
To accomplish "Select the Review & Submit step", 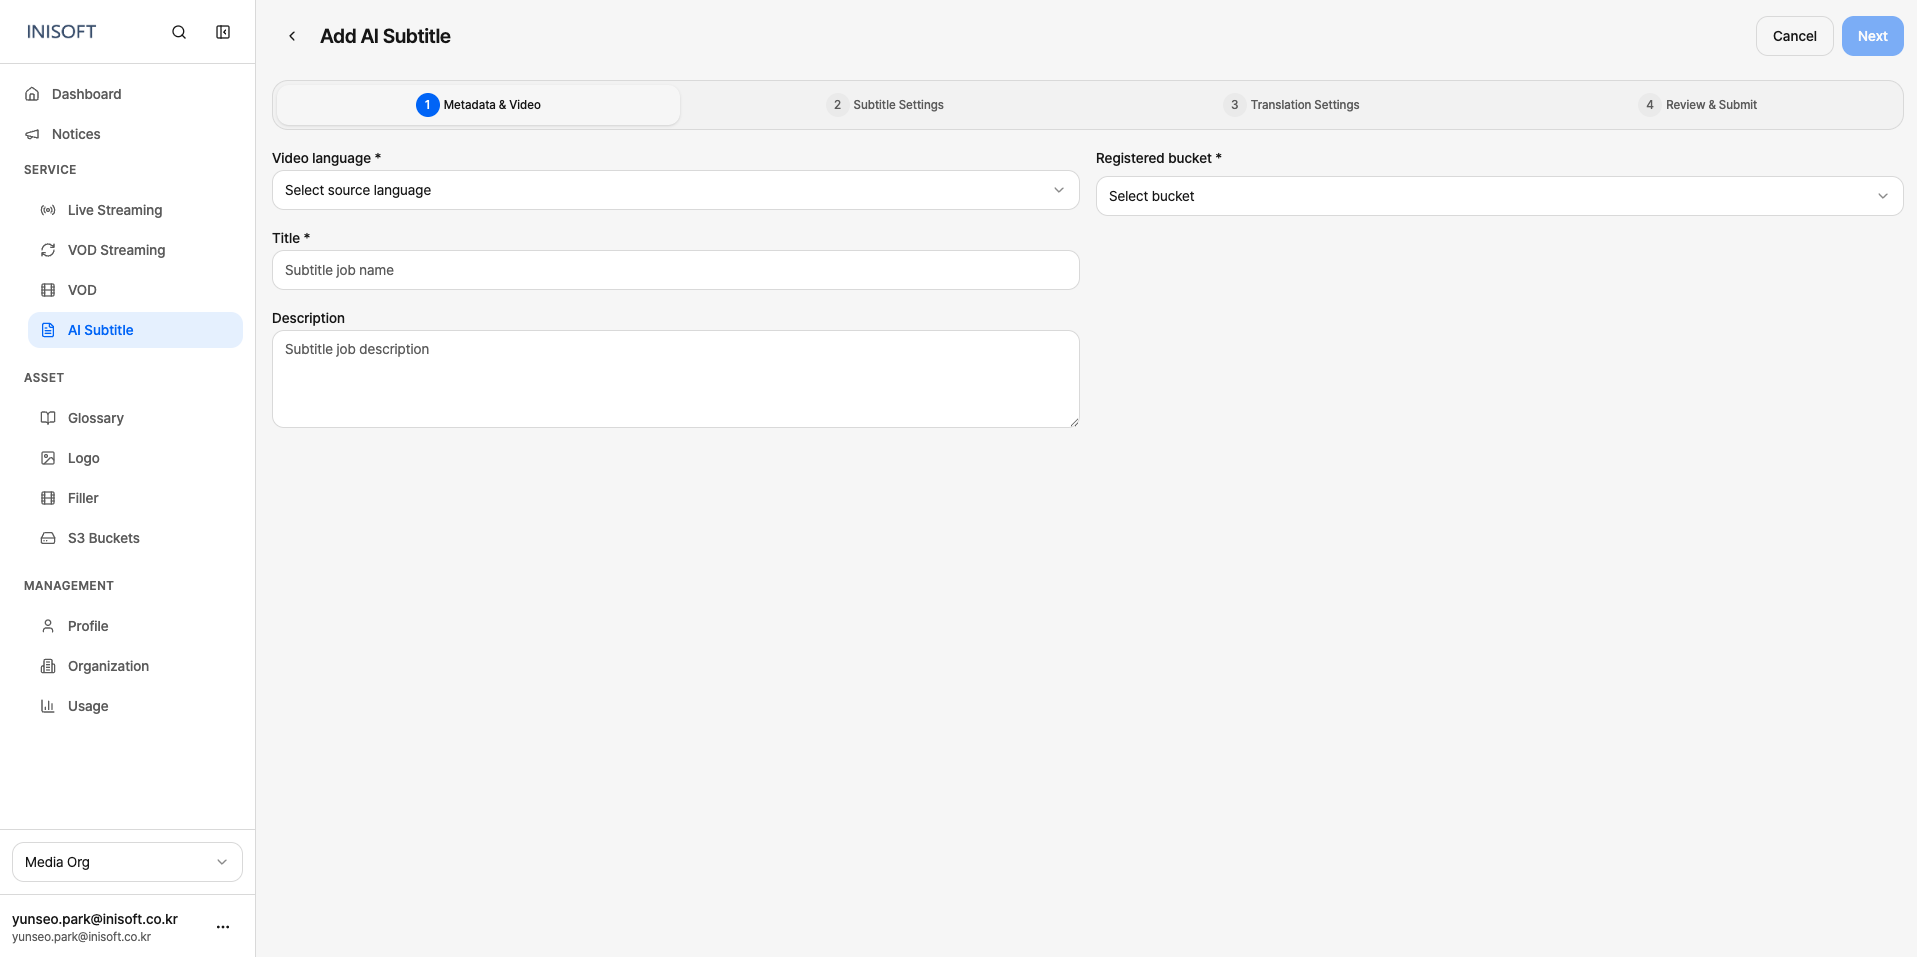I will pyautogui.click(x=1698, y=105).
